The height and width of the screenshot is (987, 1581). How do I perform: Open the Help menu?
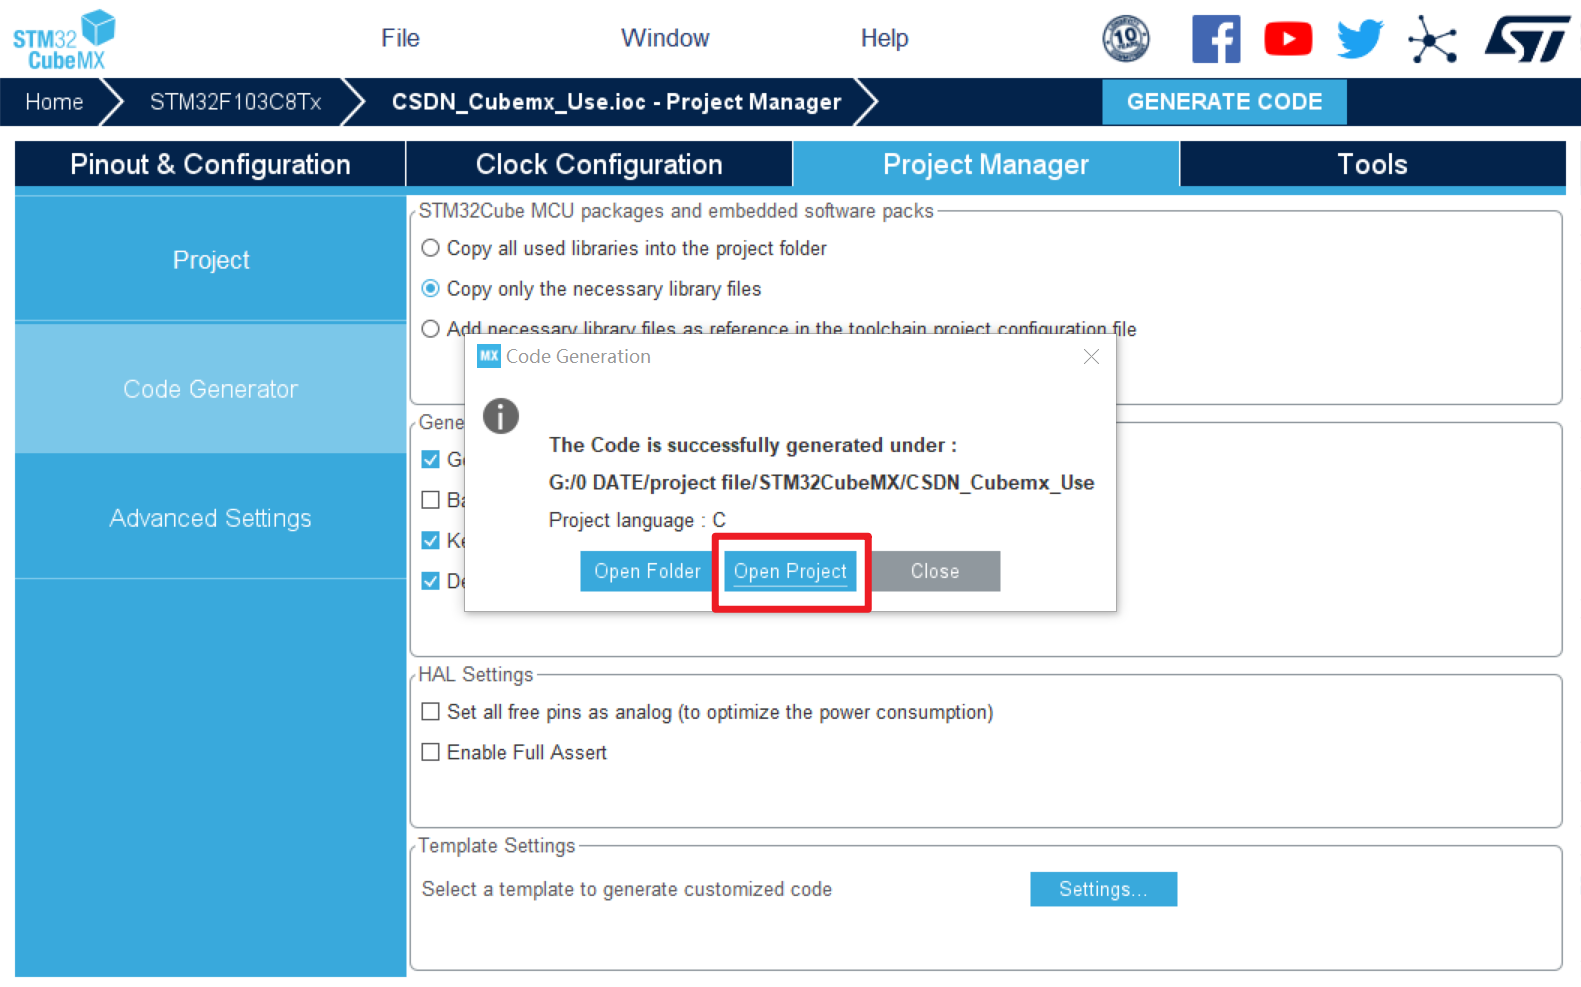point(884,38)
